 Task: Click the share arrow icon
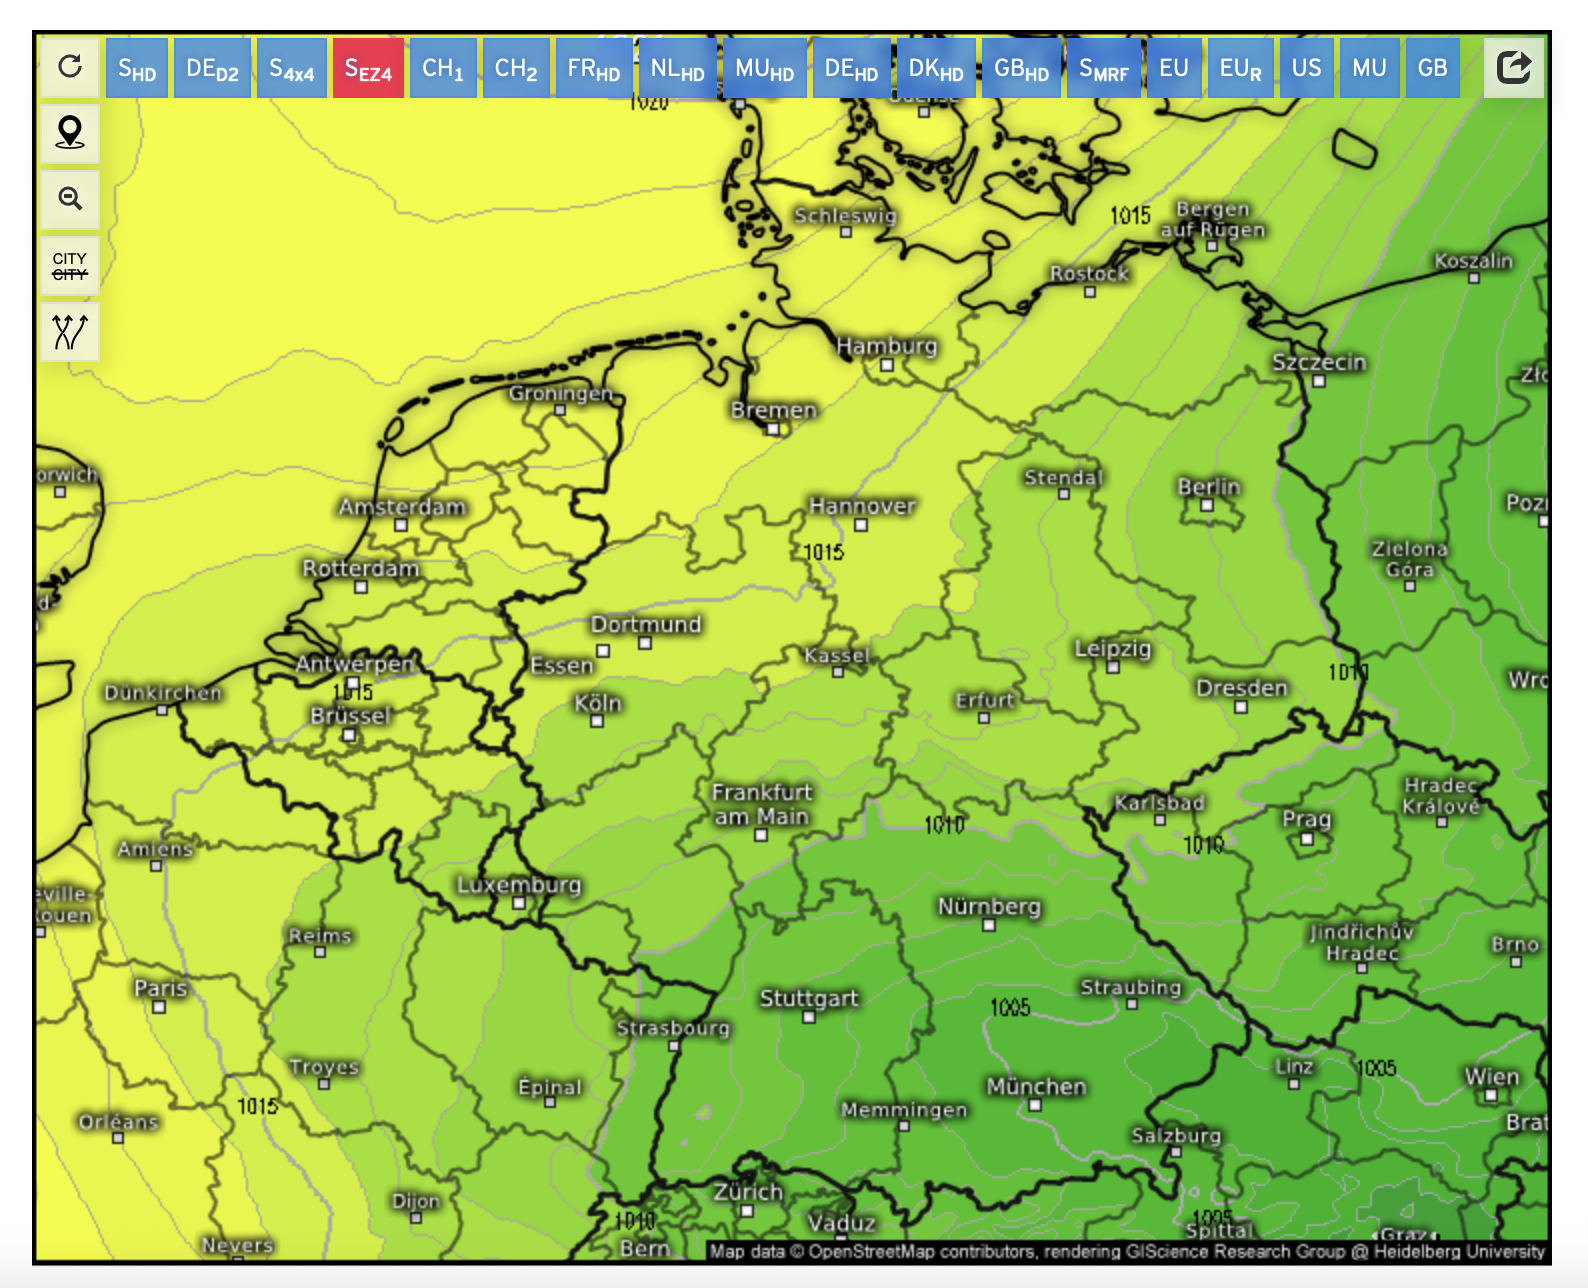1514,68
